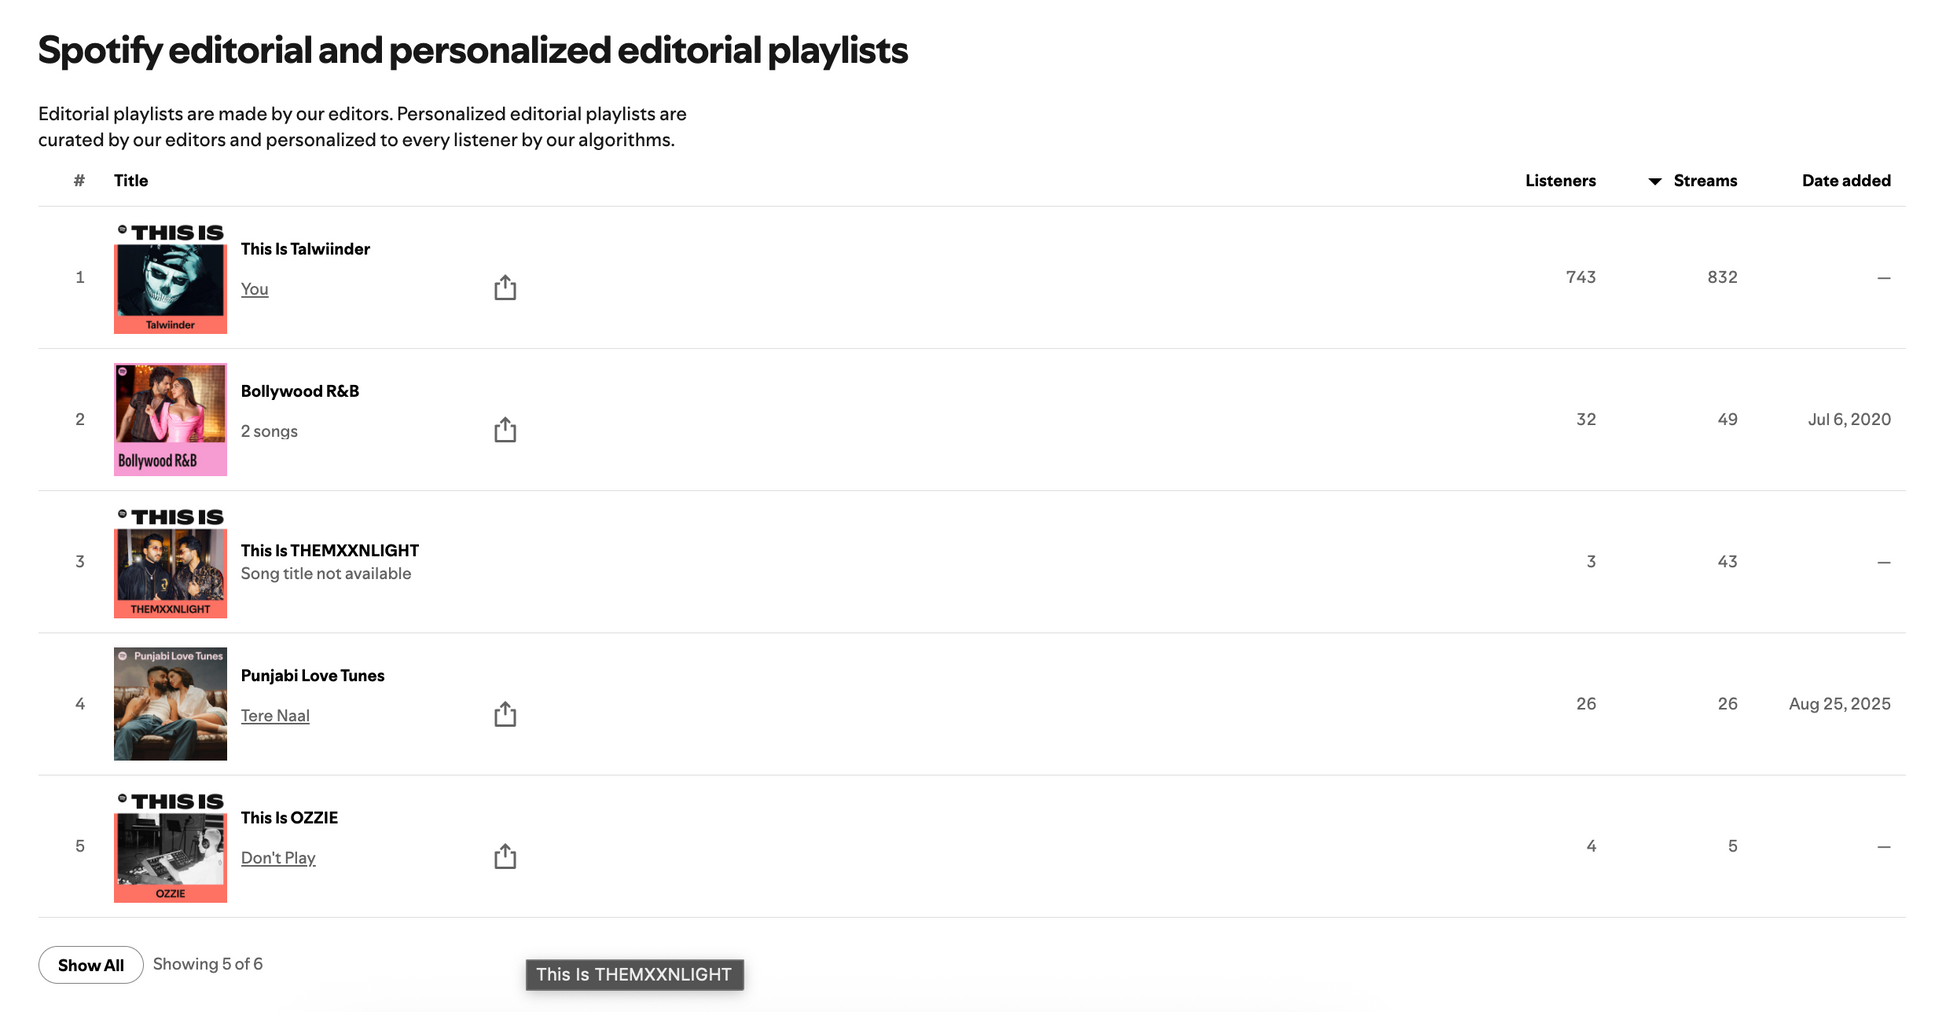Click the # column header
This screenshot has width=1946, height=1012.
click(79, 181)
